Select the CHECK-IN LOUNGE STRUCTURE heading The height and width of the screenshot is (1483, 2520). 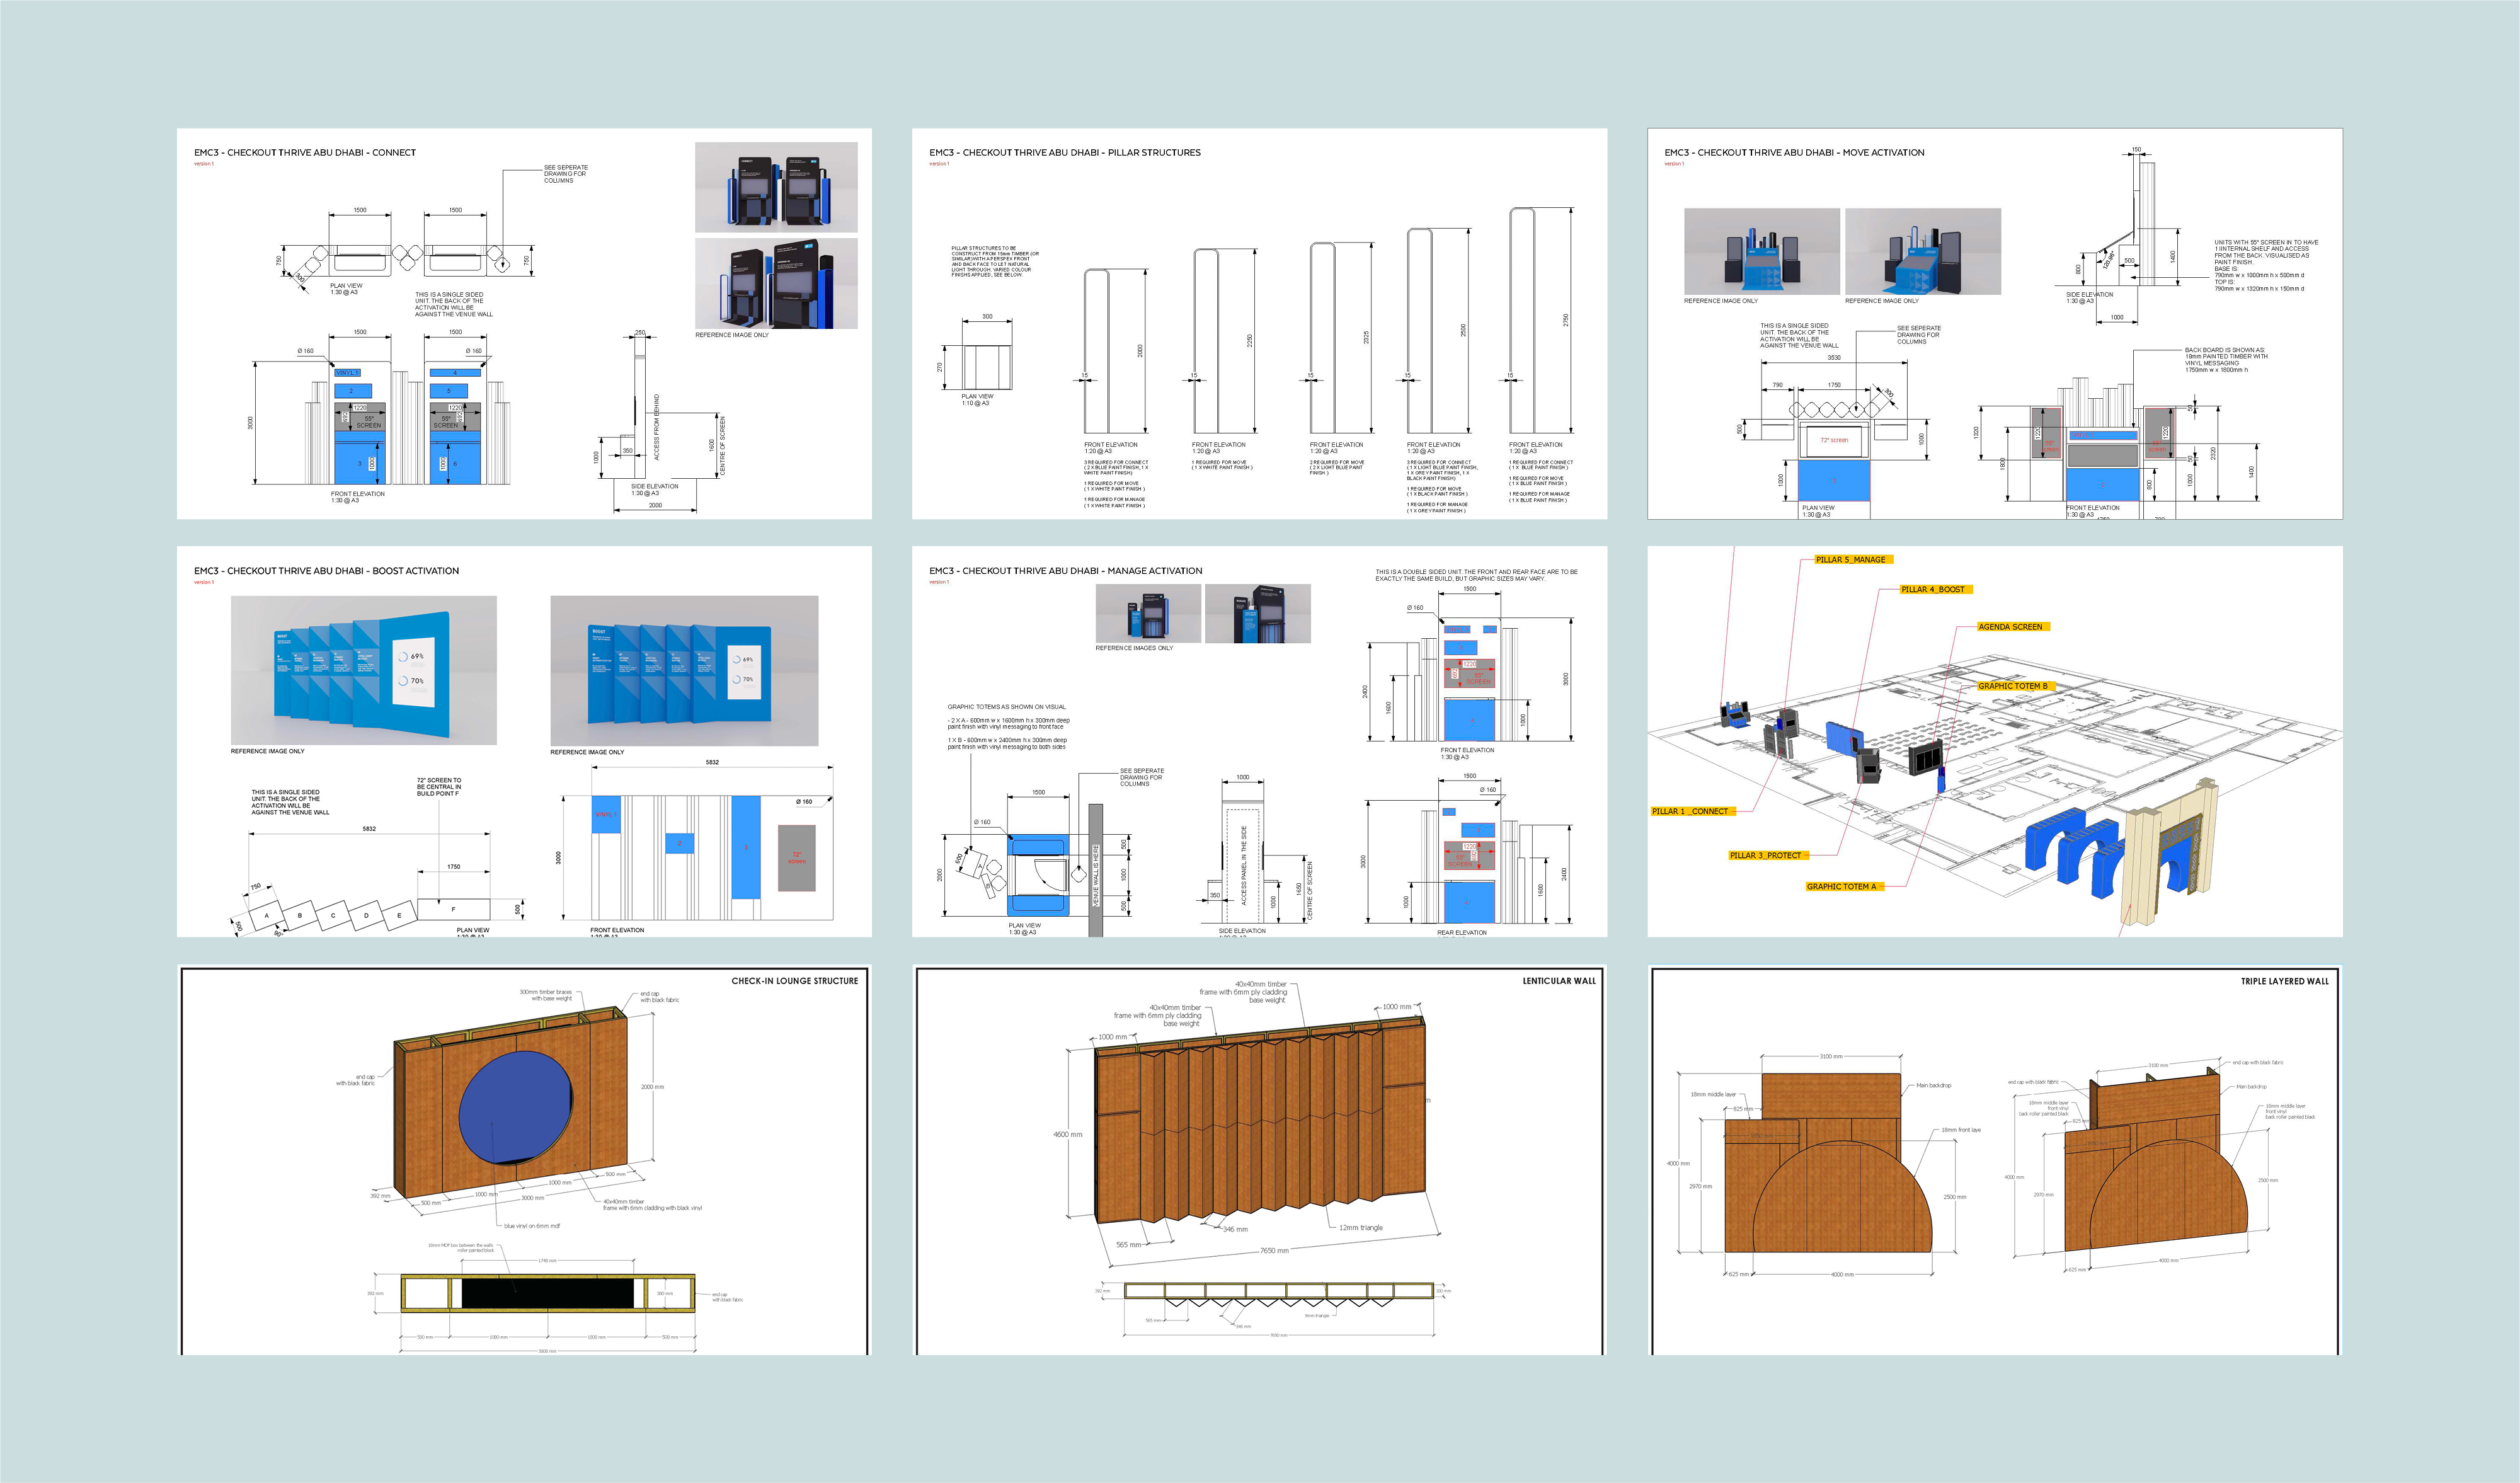coord(795,981)
